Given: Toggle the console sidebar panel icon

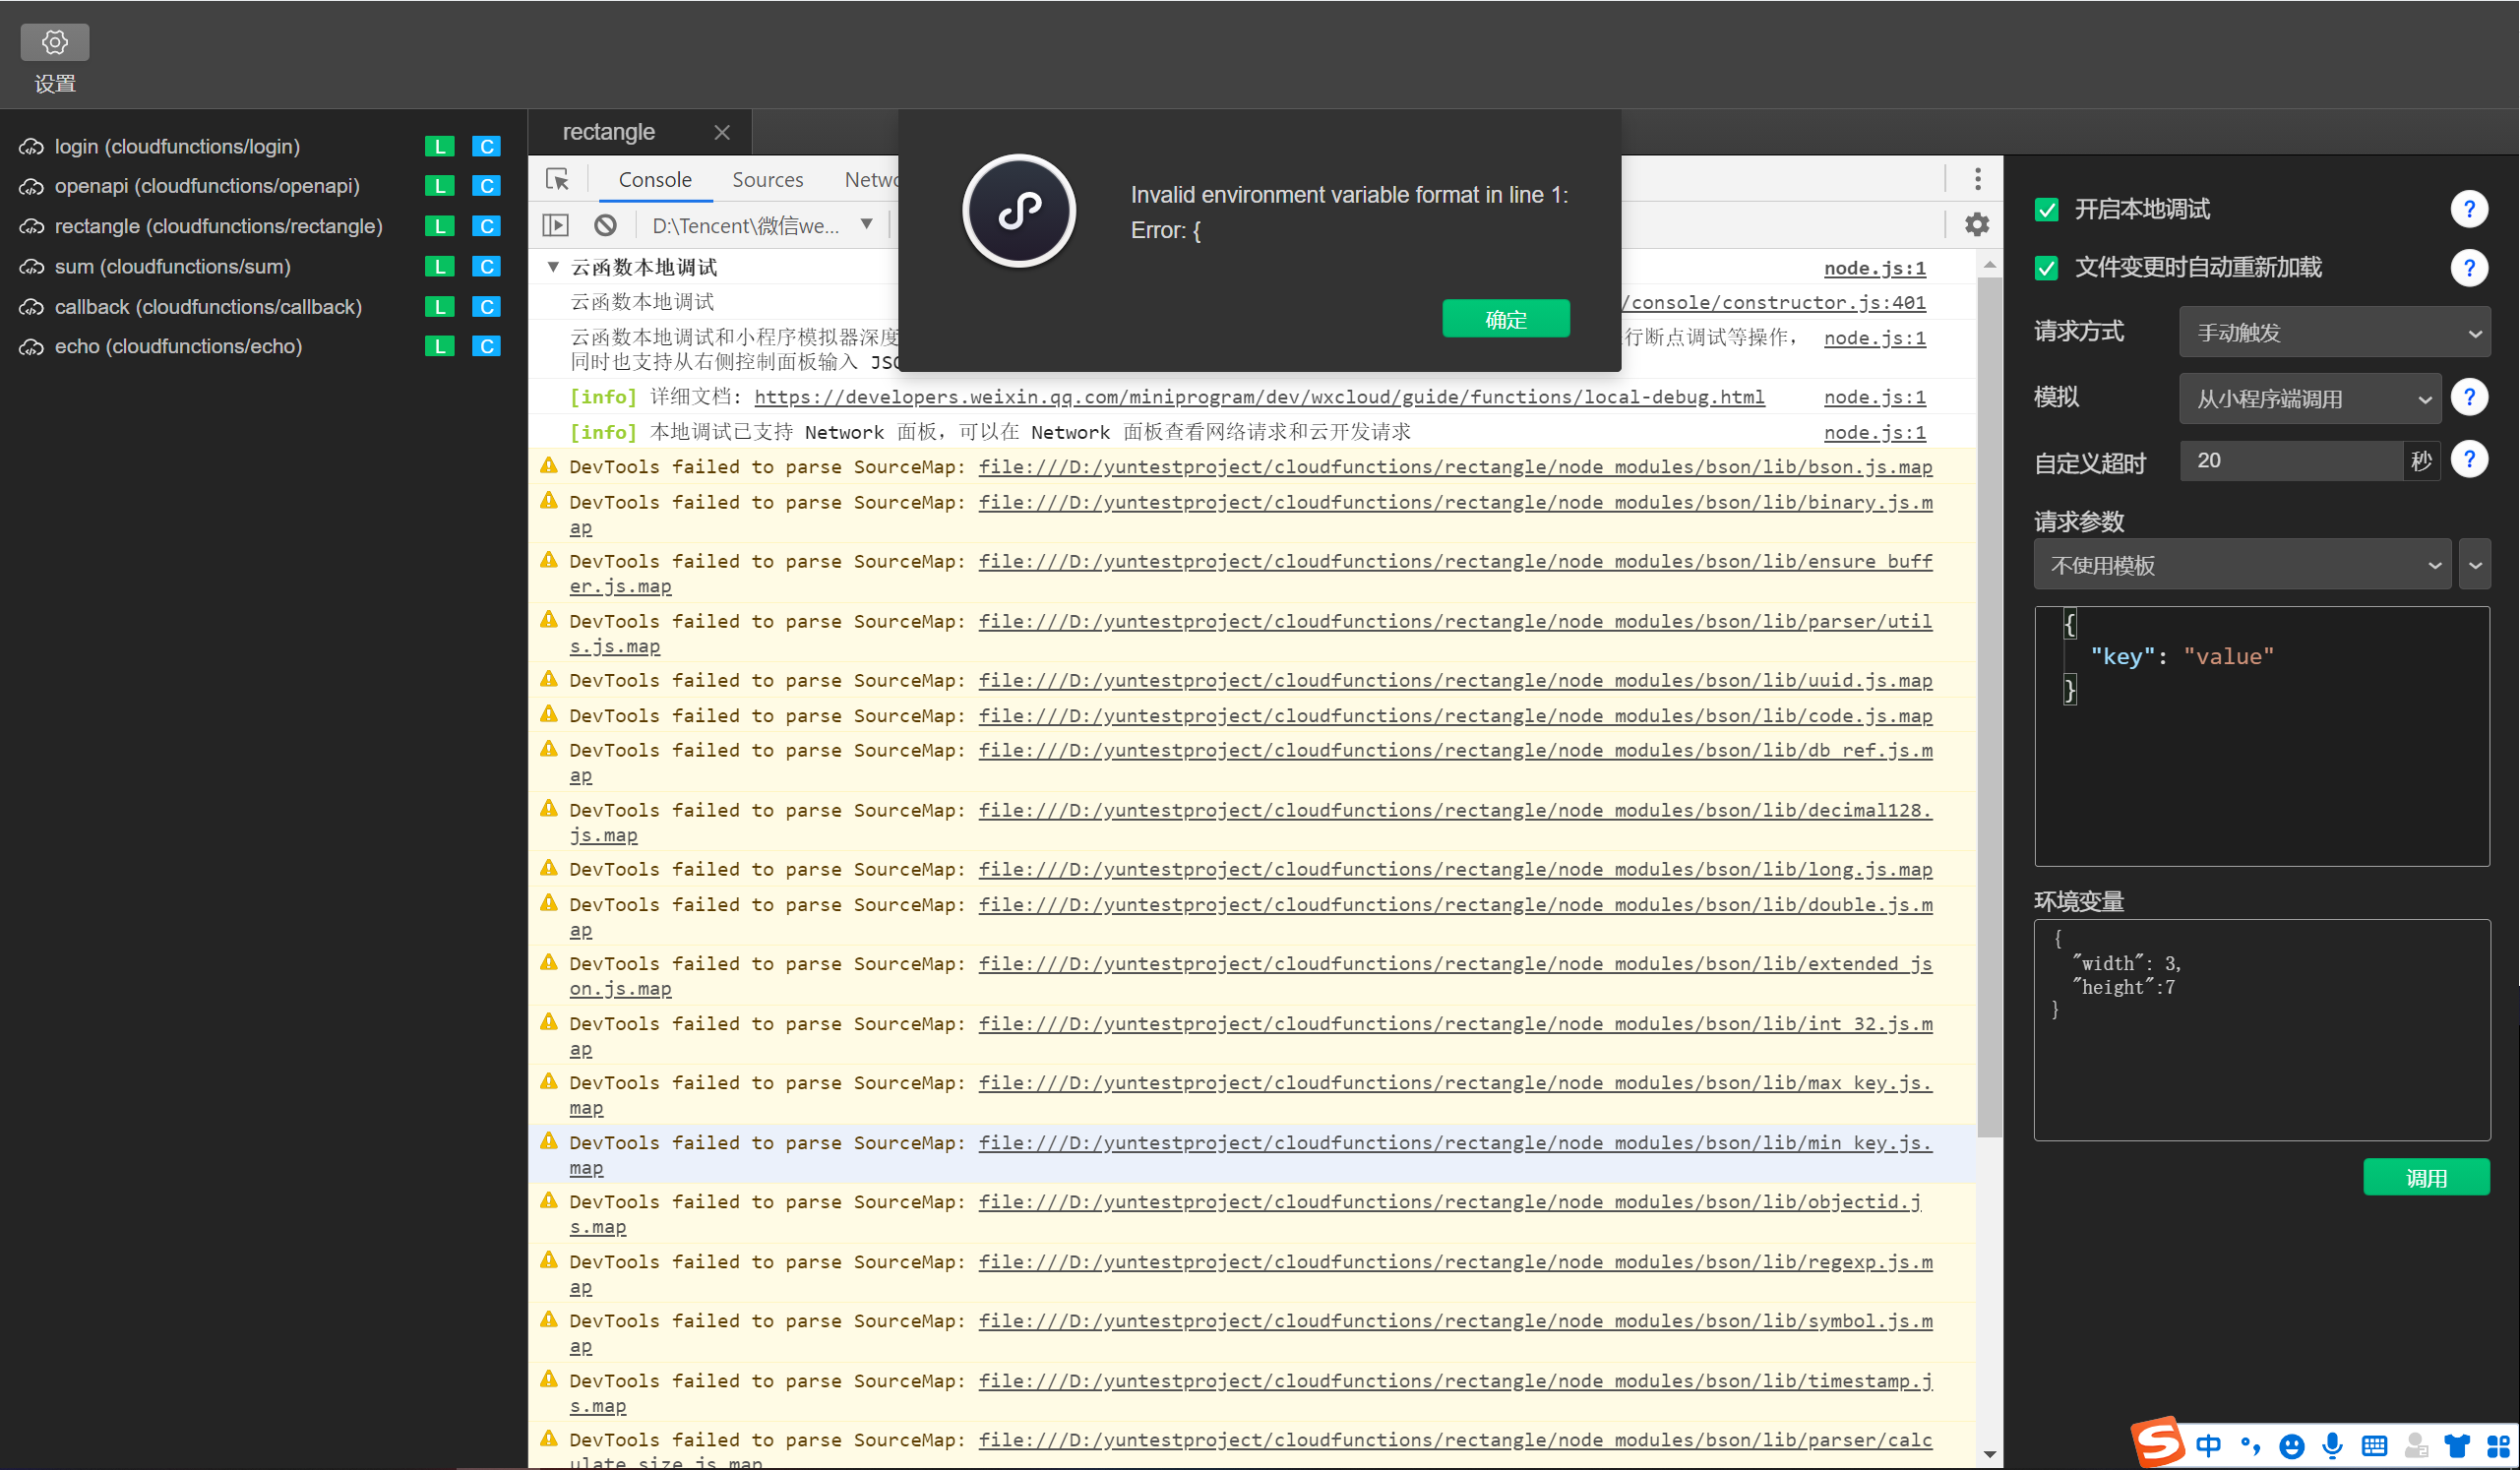Looking at the screenshot, I should pos(555,225).
